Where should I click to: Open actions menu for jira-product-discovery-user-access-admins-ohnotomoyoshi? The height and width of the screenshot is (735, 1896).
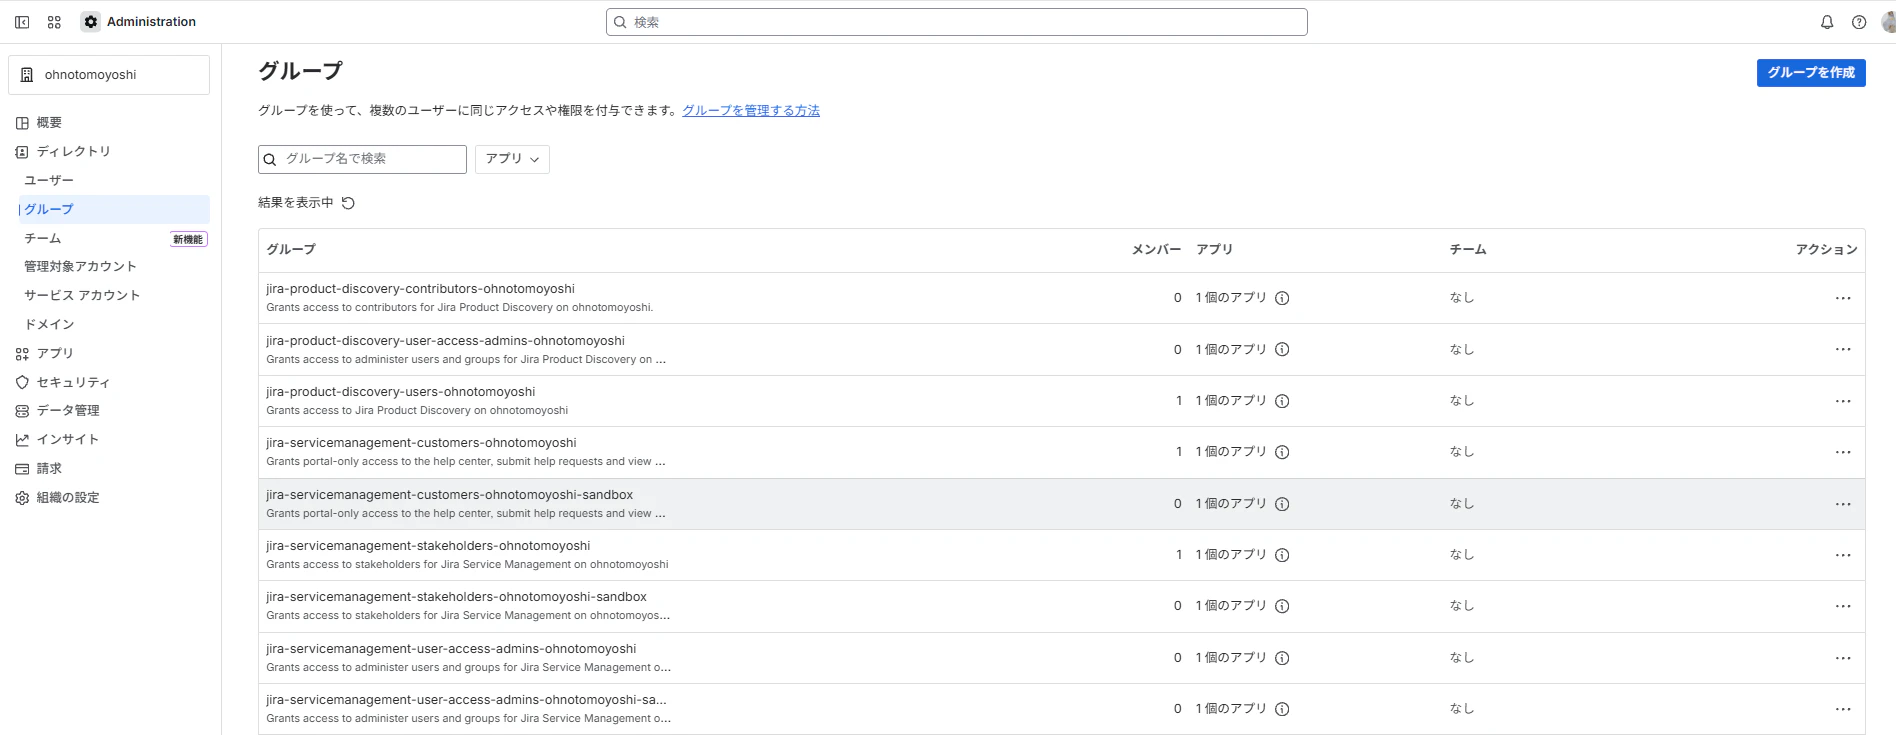[x=1843, y=349]
